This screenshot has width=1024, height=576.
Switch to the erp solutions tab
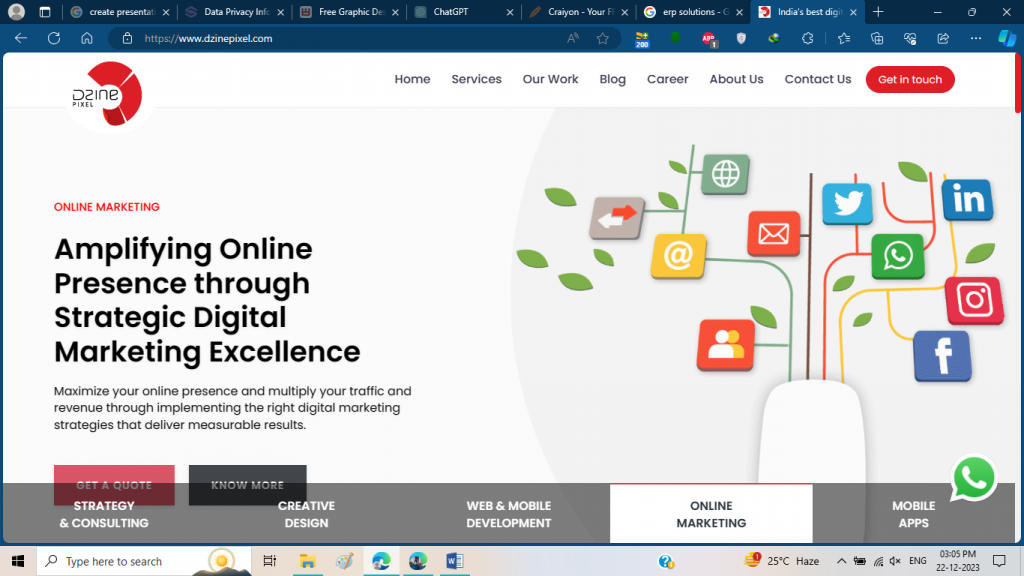point(694,12)
